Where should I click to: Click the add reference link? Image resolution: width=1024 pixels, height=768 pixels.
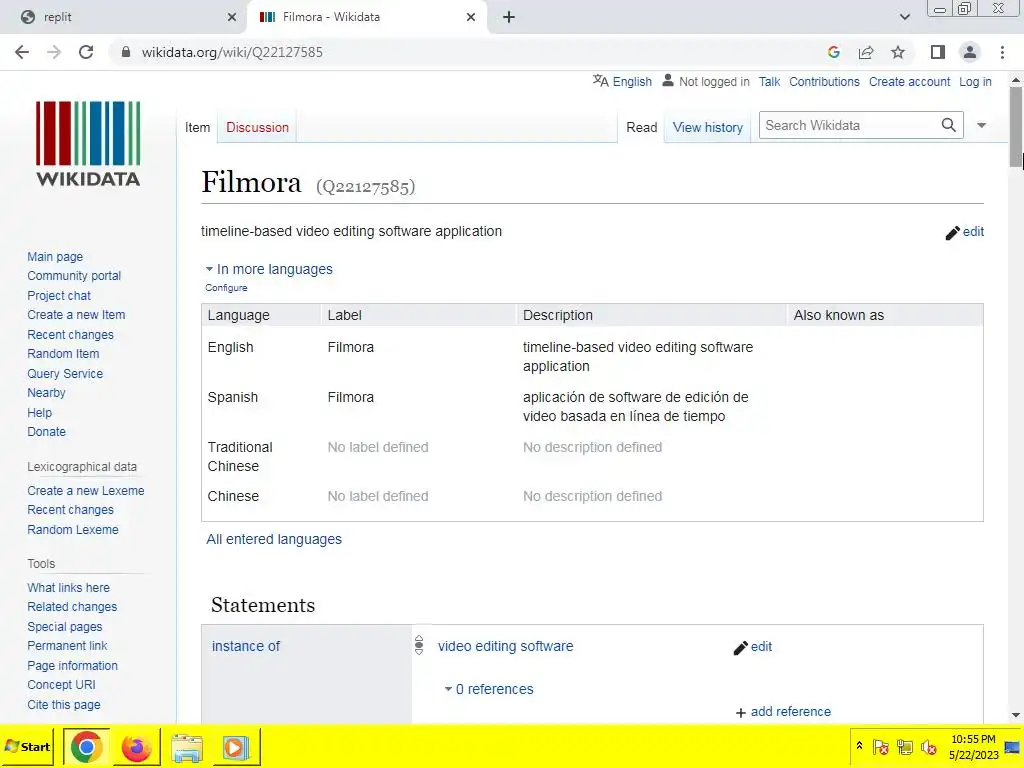pyautogui.click(x=783, y=712)
